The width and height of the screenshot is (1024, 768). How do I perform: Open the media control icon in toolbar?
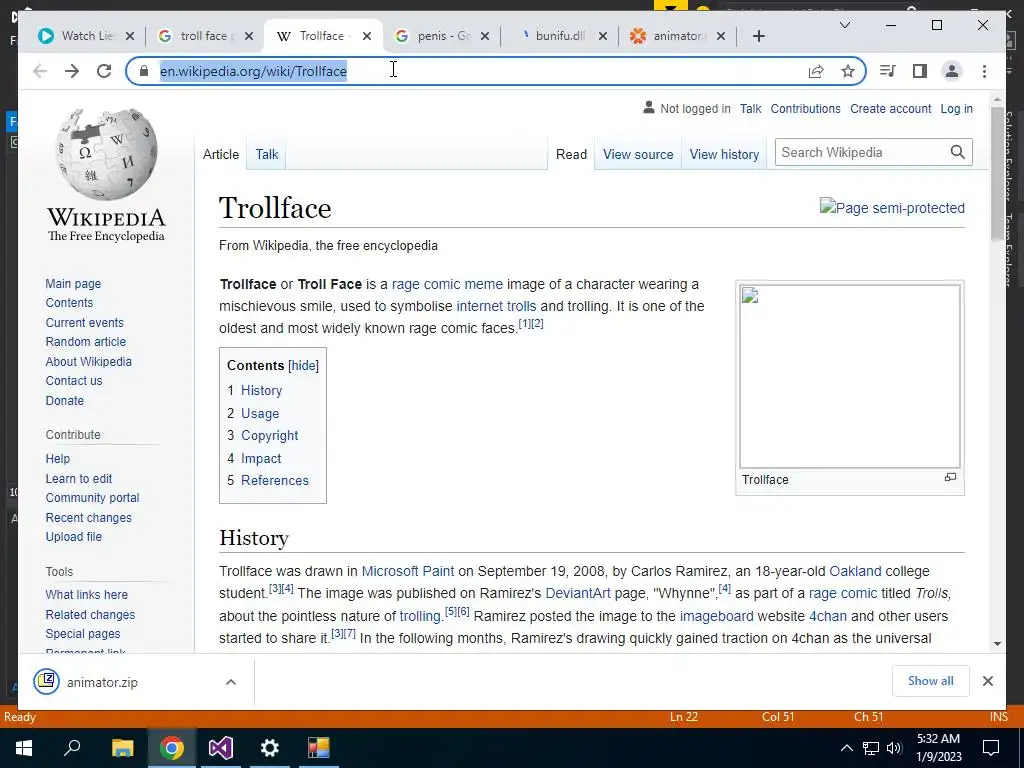click(x=888, y=71)
